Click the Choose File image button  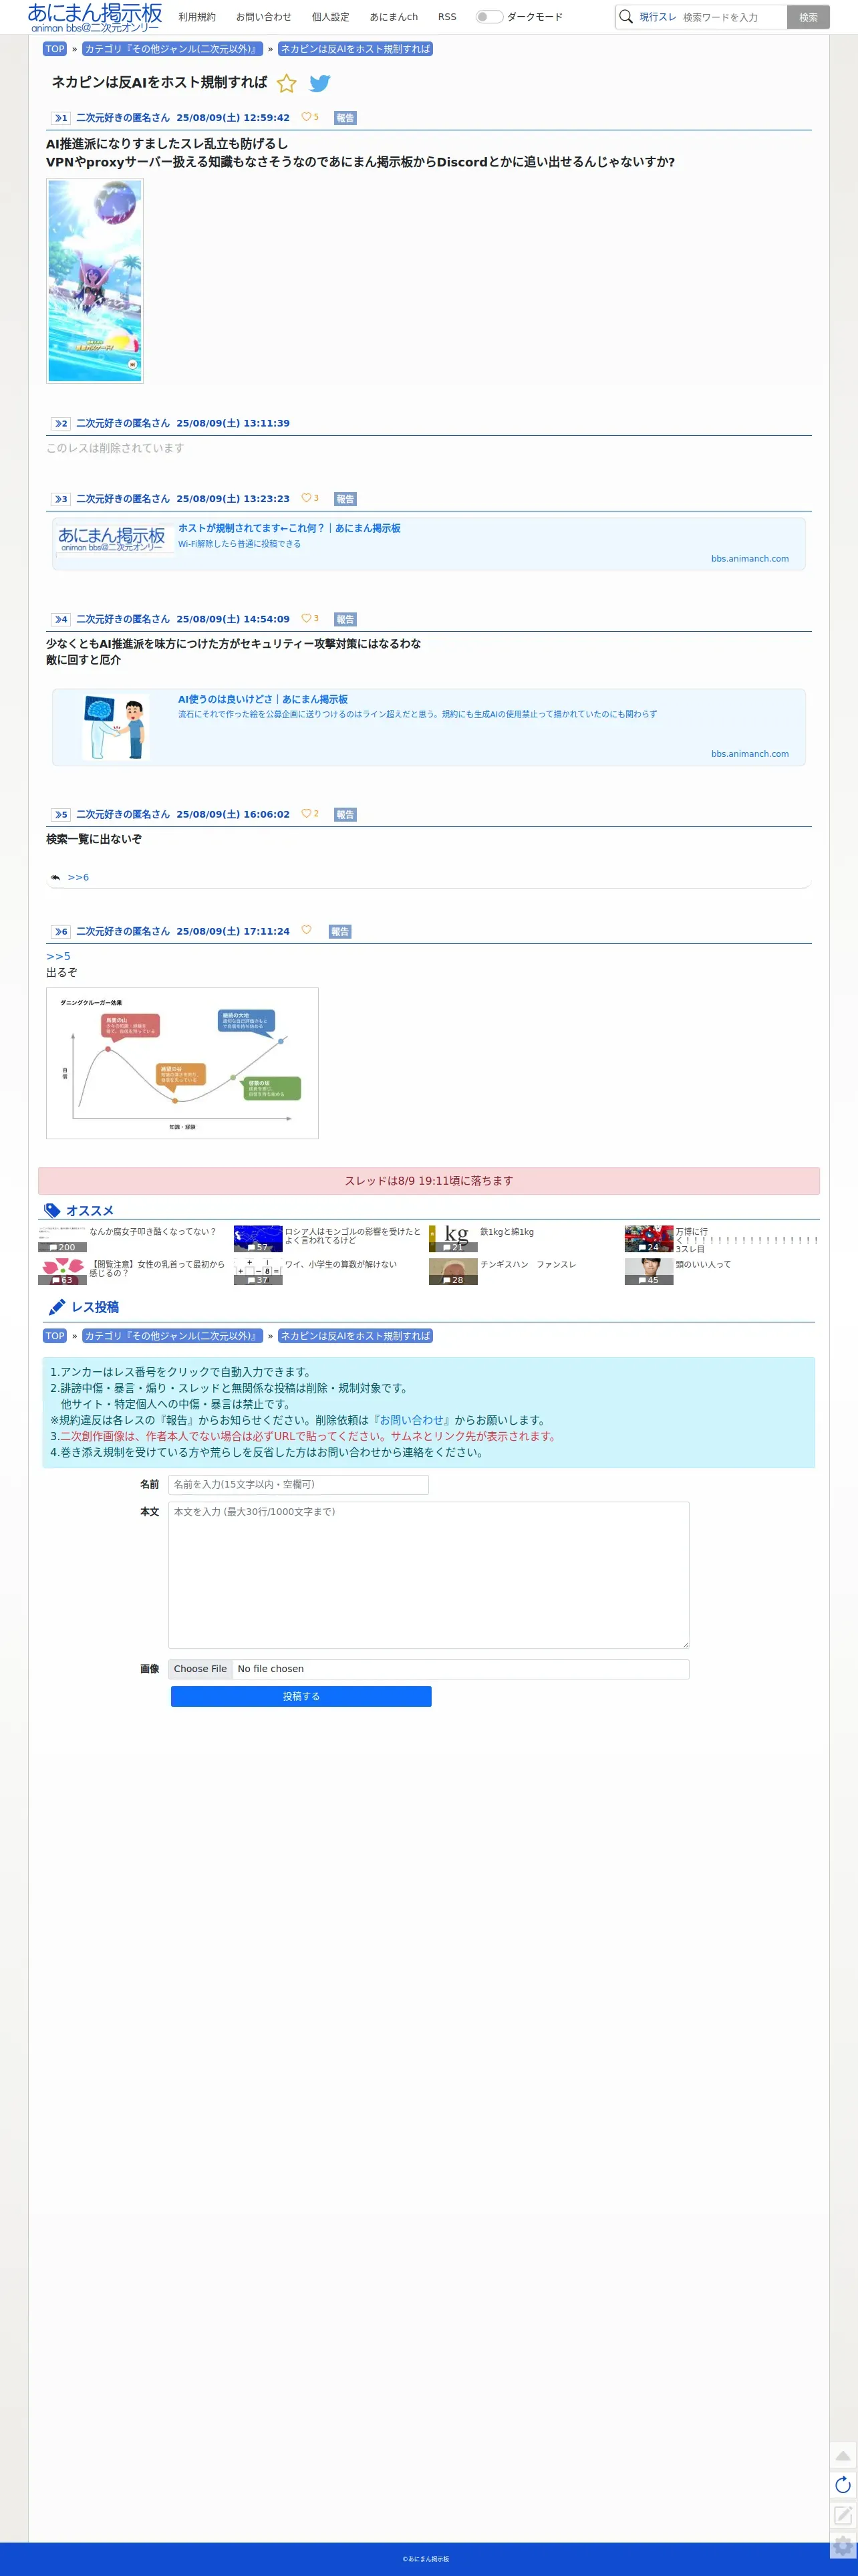[x=200, y=1668]
